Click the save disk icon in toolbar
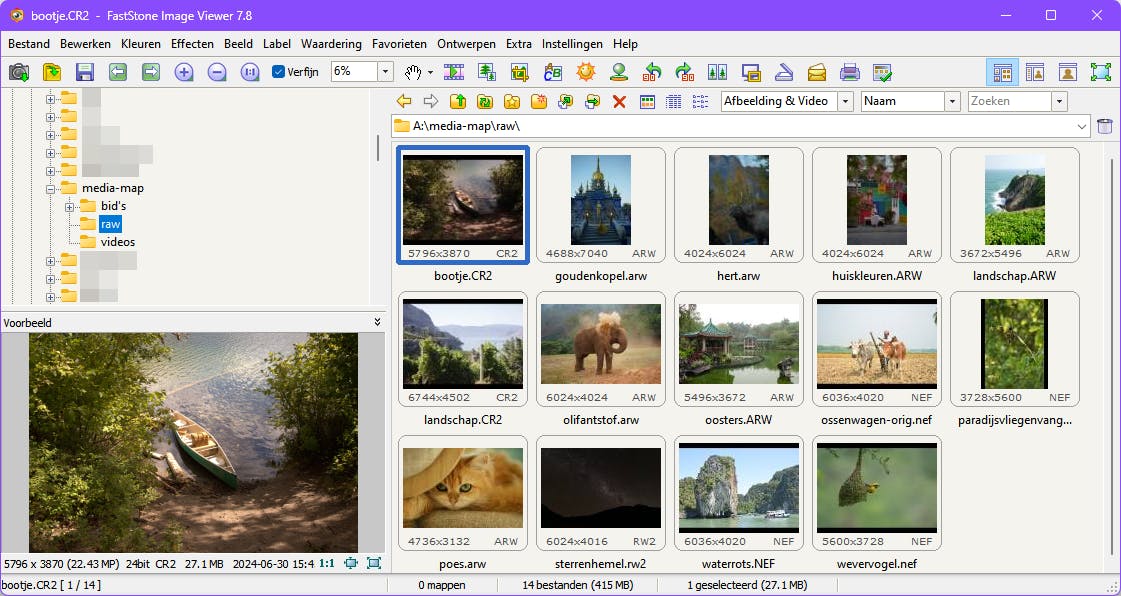Viewport: 1121px width, 596px height. 84,72
